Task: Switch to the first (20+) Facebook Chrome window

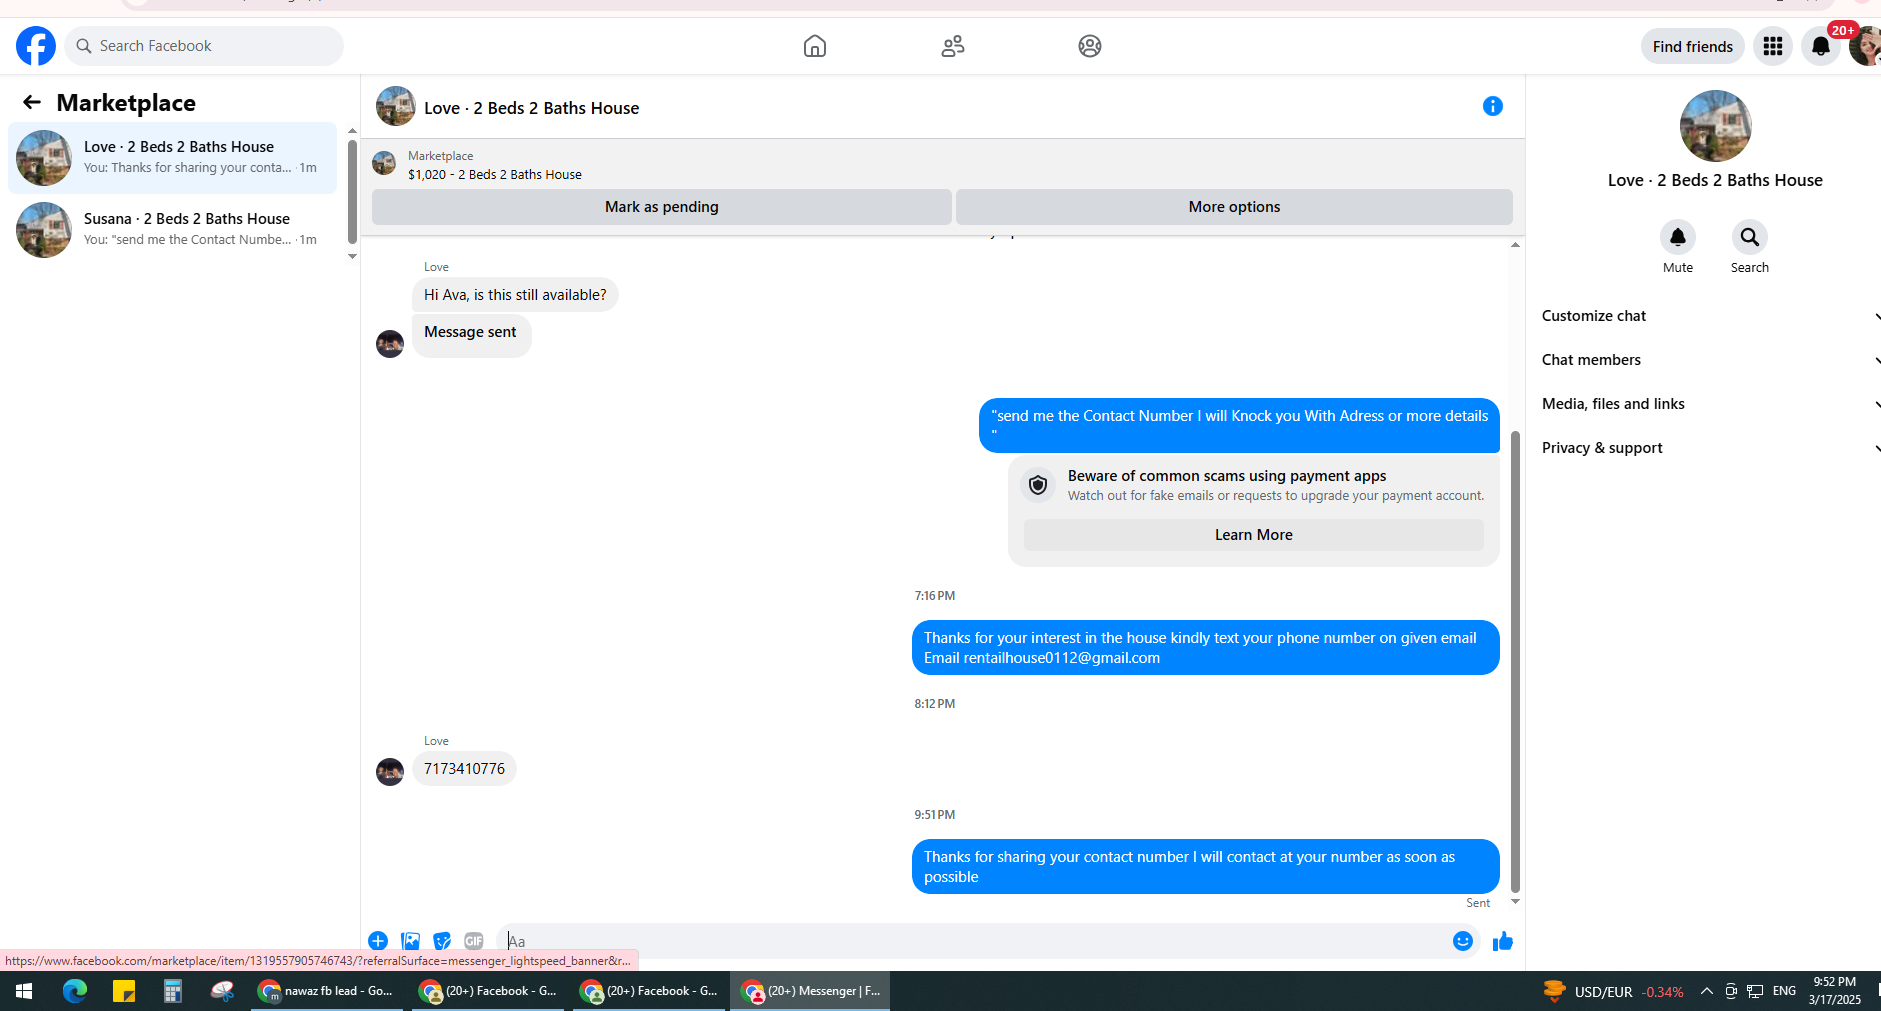Action: [488, 991]
